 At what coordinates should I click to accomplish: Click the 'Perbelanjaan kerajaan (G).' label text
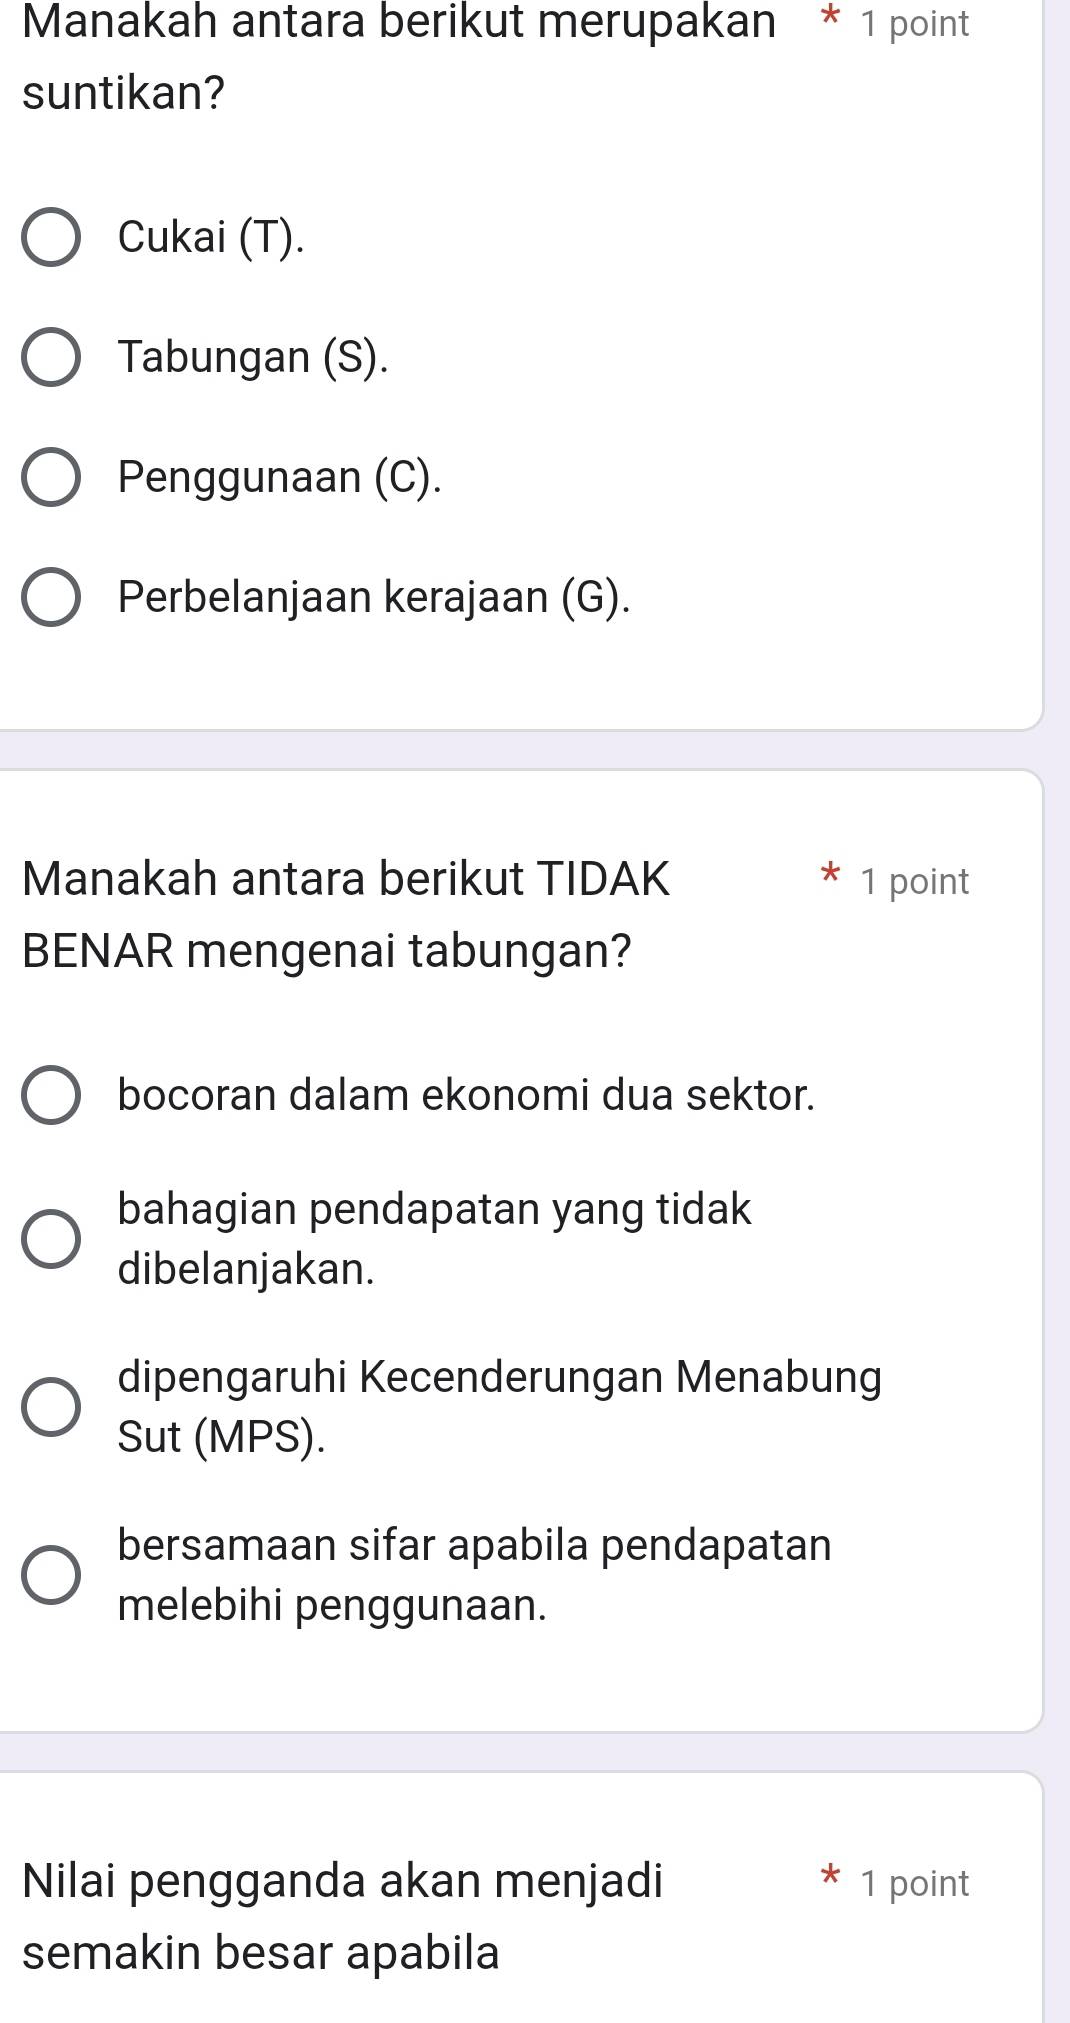point(374,597)
